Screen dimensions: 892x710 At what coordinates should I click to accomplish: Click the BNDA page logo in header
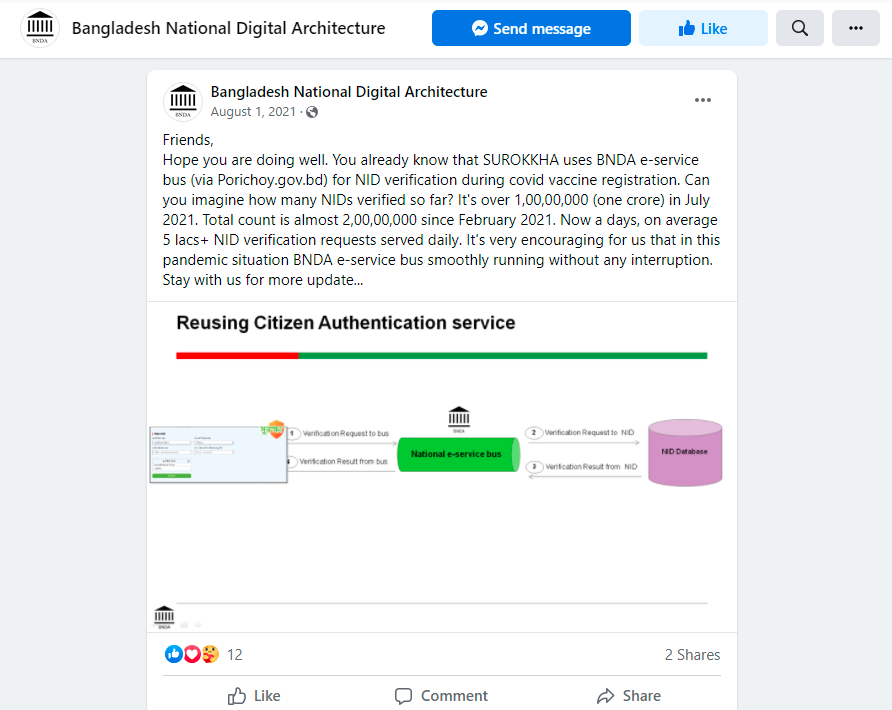click(40, 28)
